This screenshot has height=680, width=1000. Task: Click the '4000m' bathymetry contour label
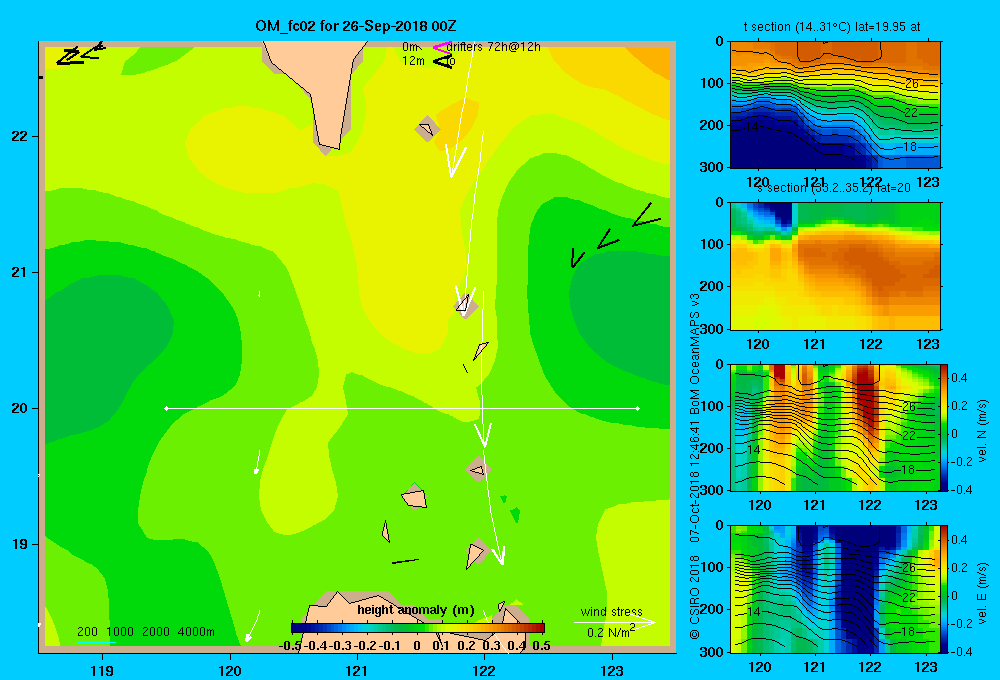pyautogui.click(x=196, y=632)
